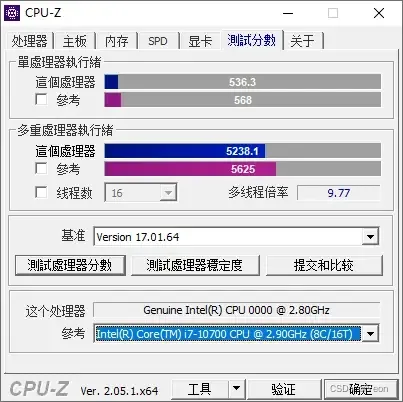Enable multi thread 參考 checkbox
403x402 pixels.
[x=41, y=168]
